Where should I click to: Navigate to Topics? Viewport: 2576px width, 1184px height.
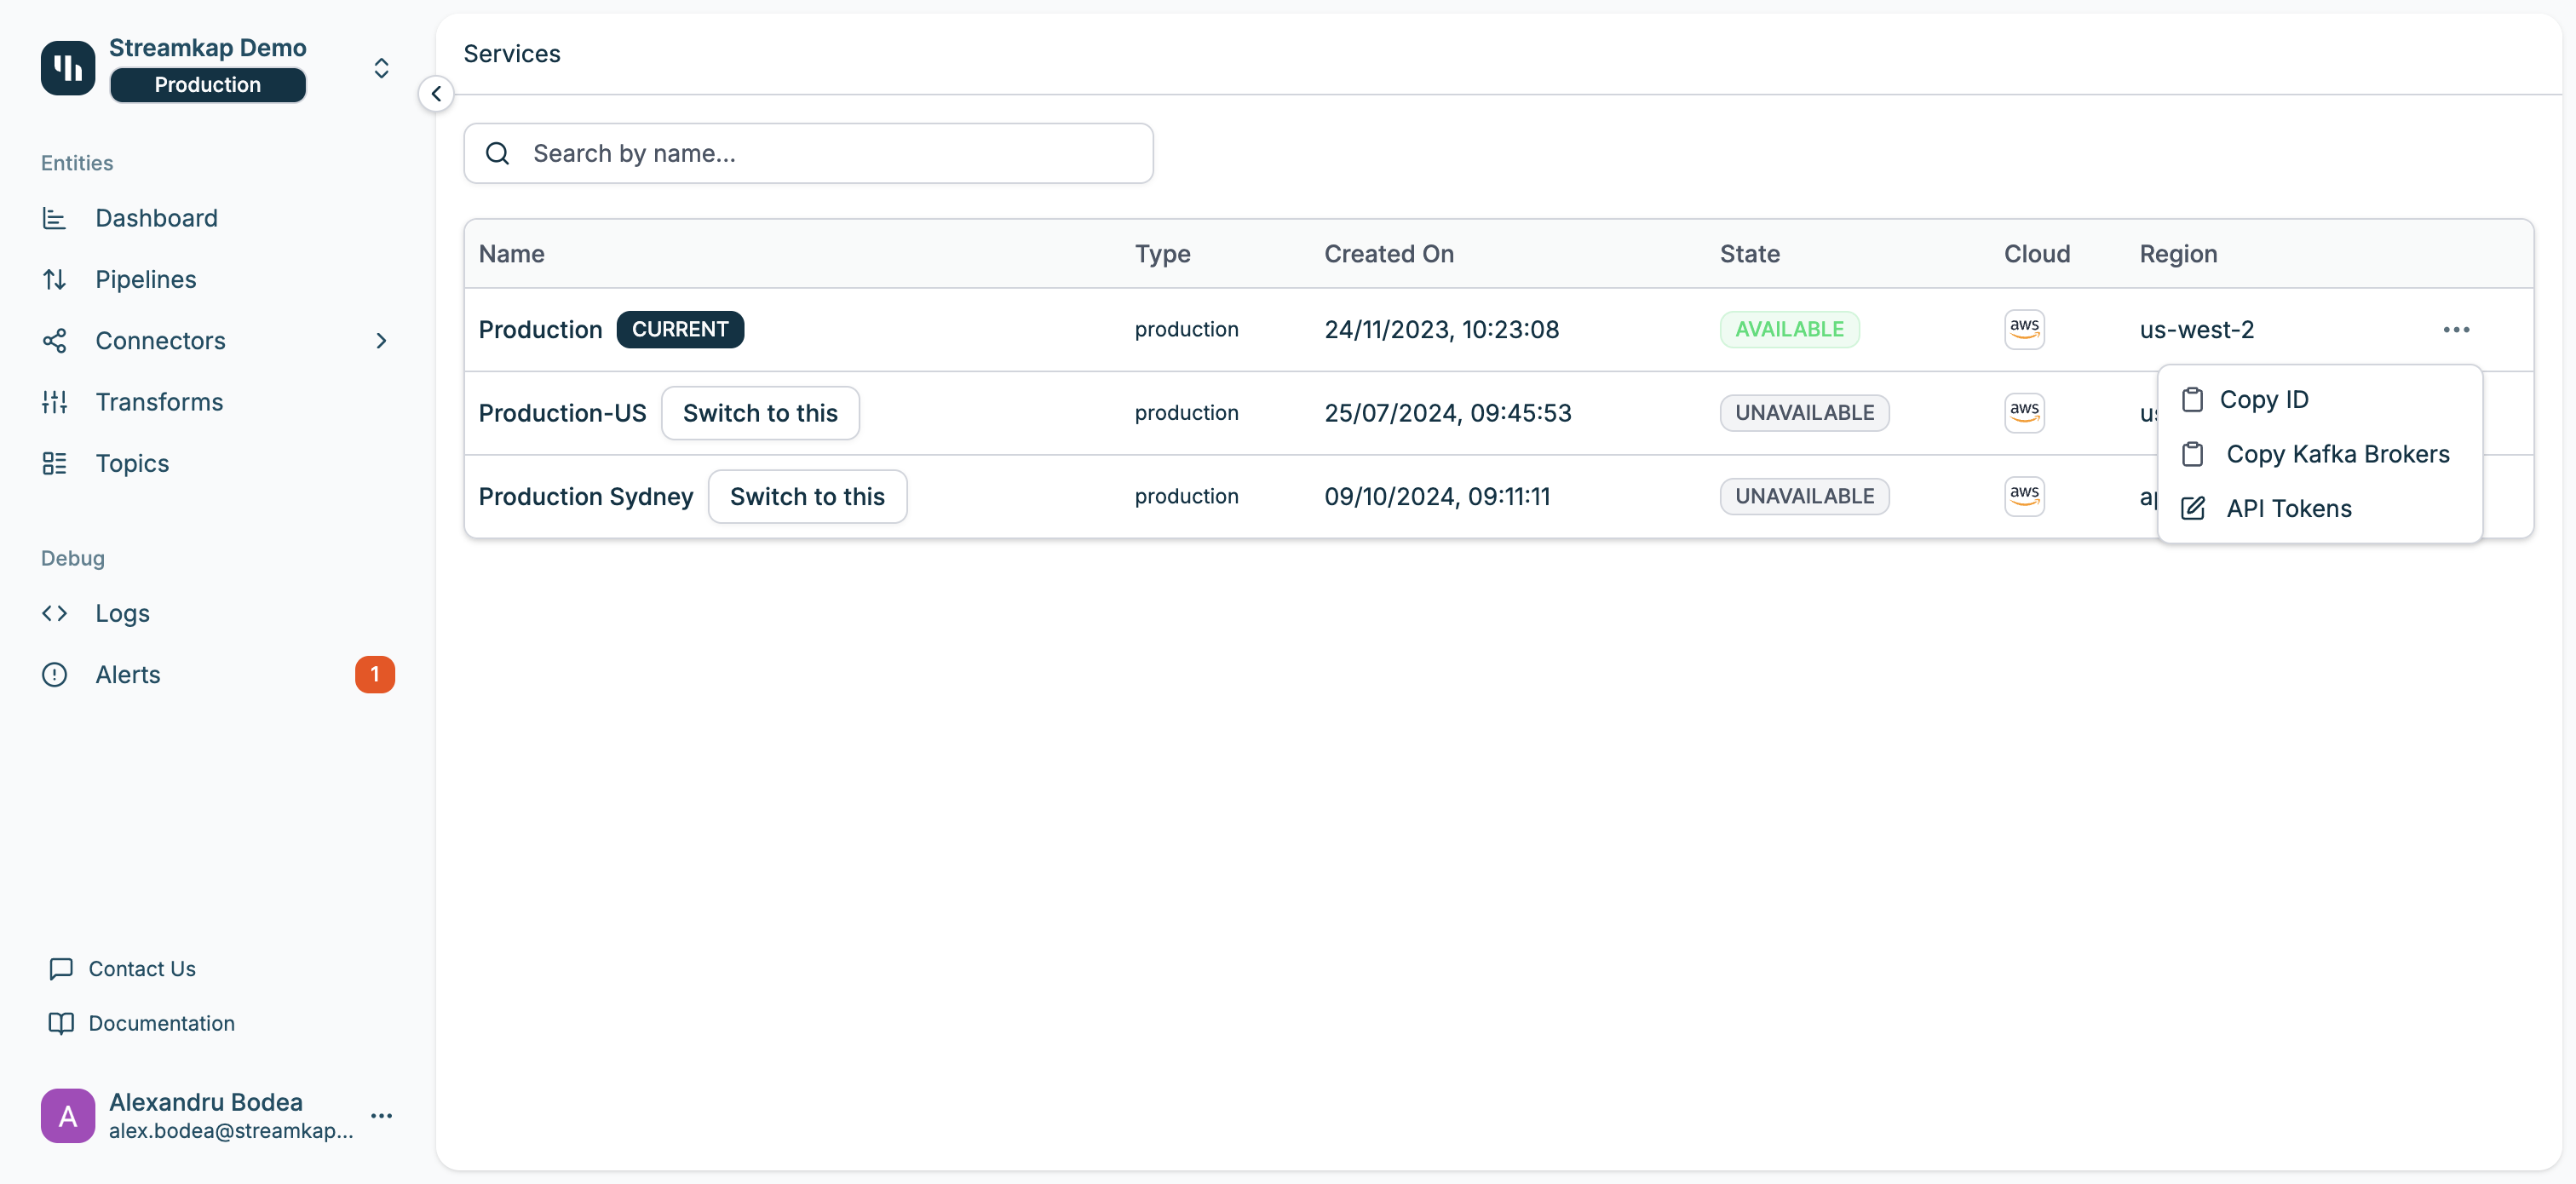coord(132,463)
